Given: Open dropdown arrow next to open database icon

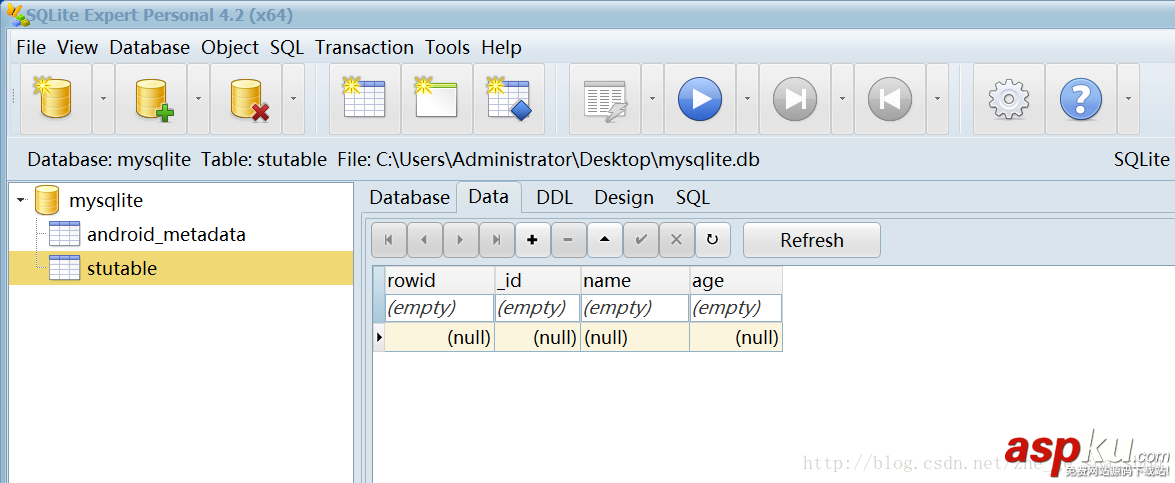Looking at the screenshot, I should [x=103, y=99].
